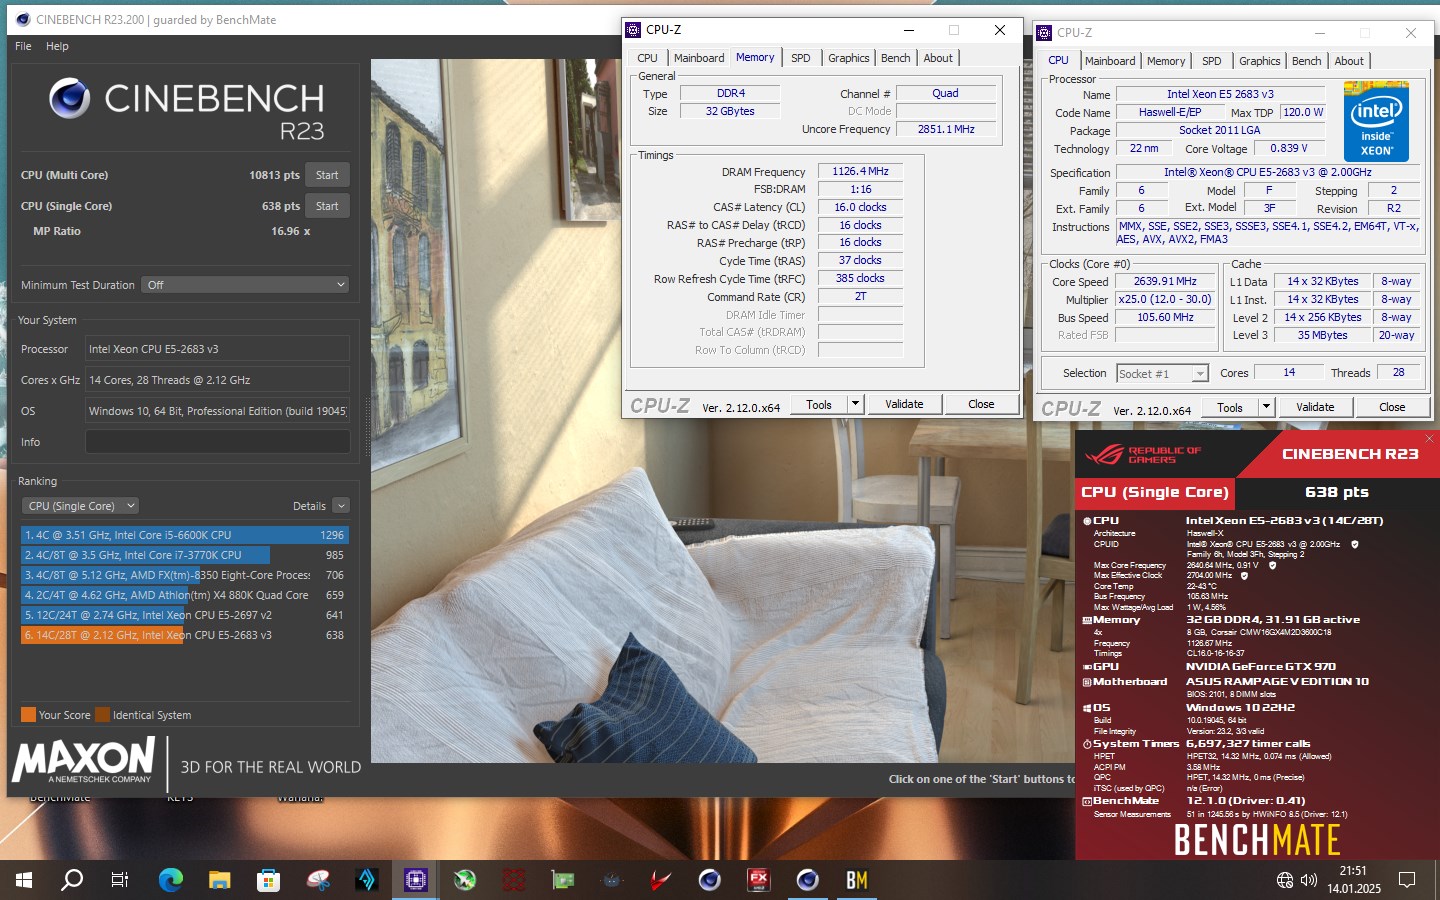Click the Cores x GHz field

tap(217, 380)
